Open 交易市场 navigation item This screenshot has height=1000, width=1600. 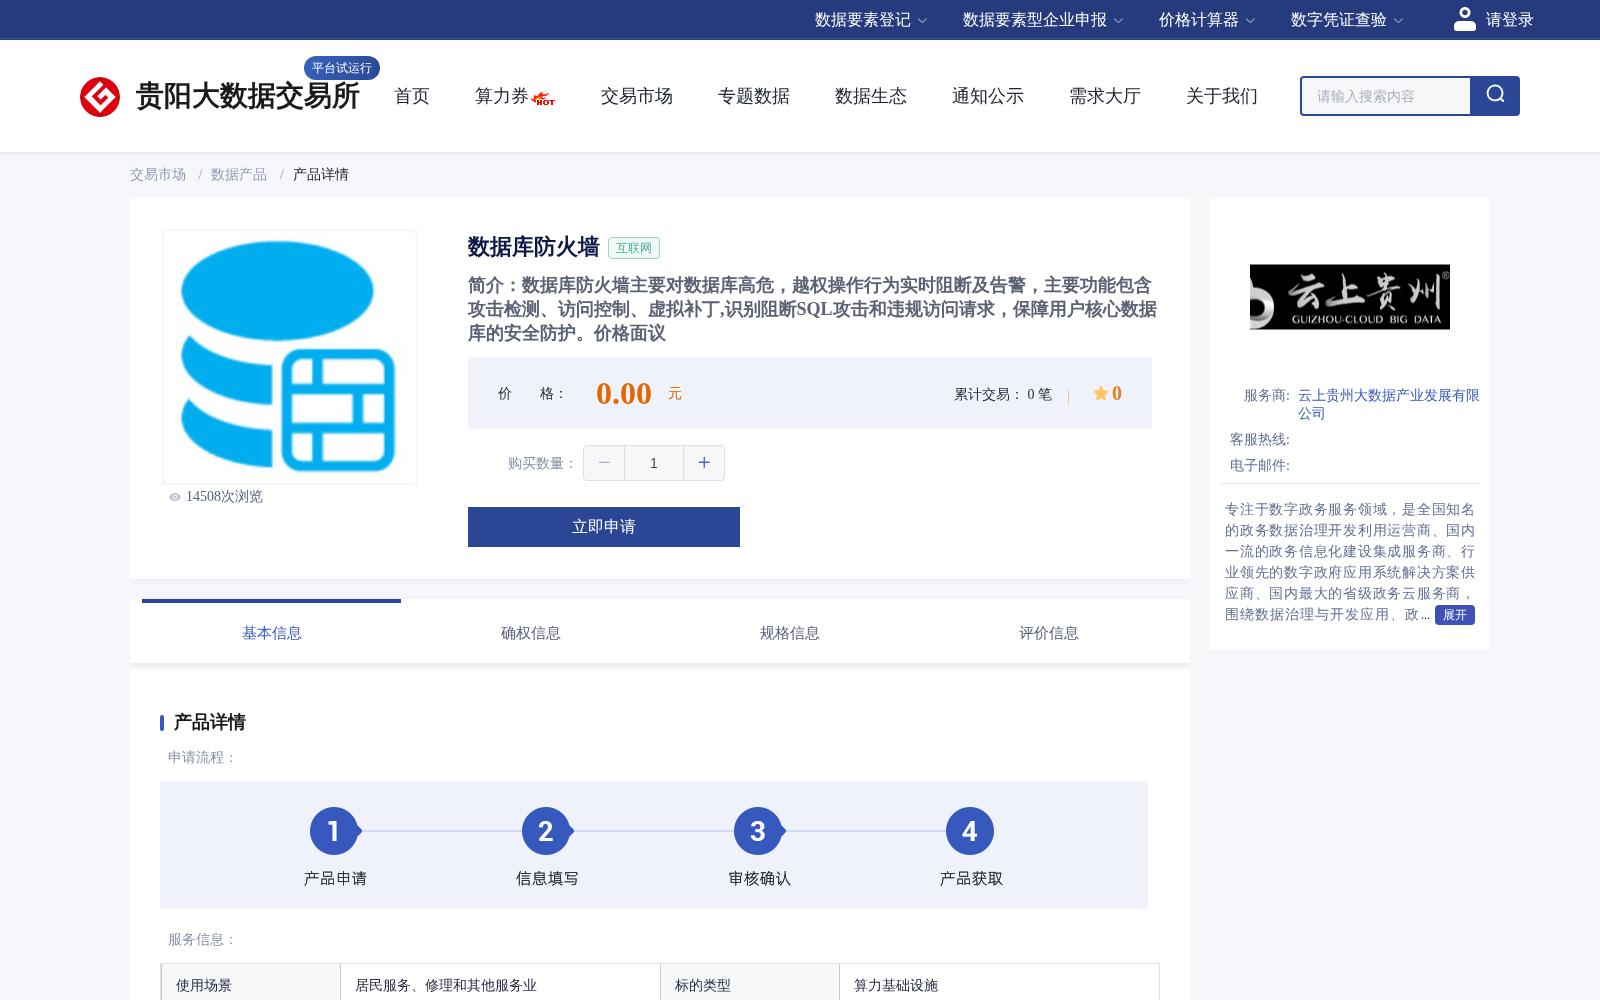point(637,96)
